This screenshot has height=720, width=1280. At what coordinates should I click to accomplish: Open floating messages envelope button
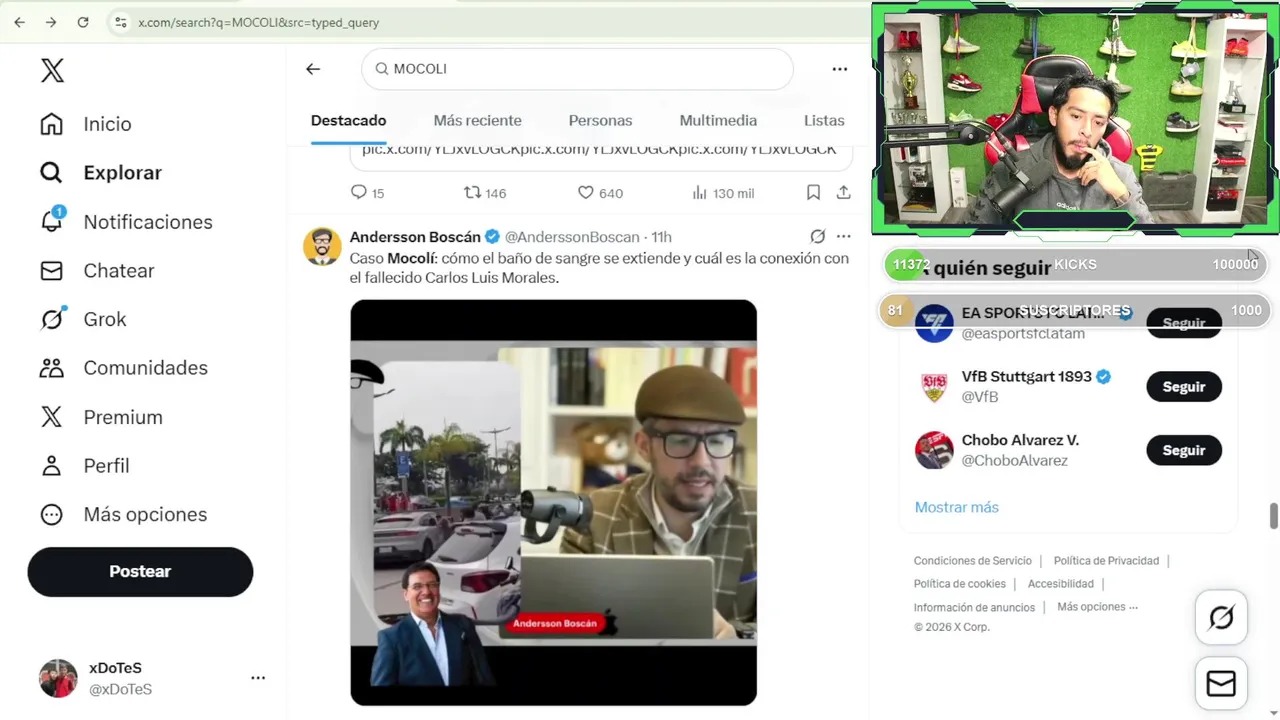(x=1221, y=684)
